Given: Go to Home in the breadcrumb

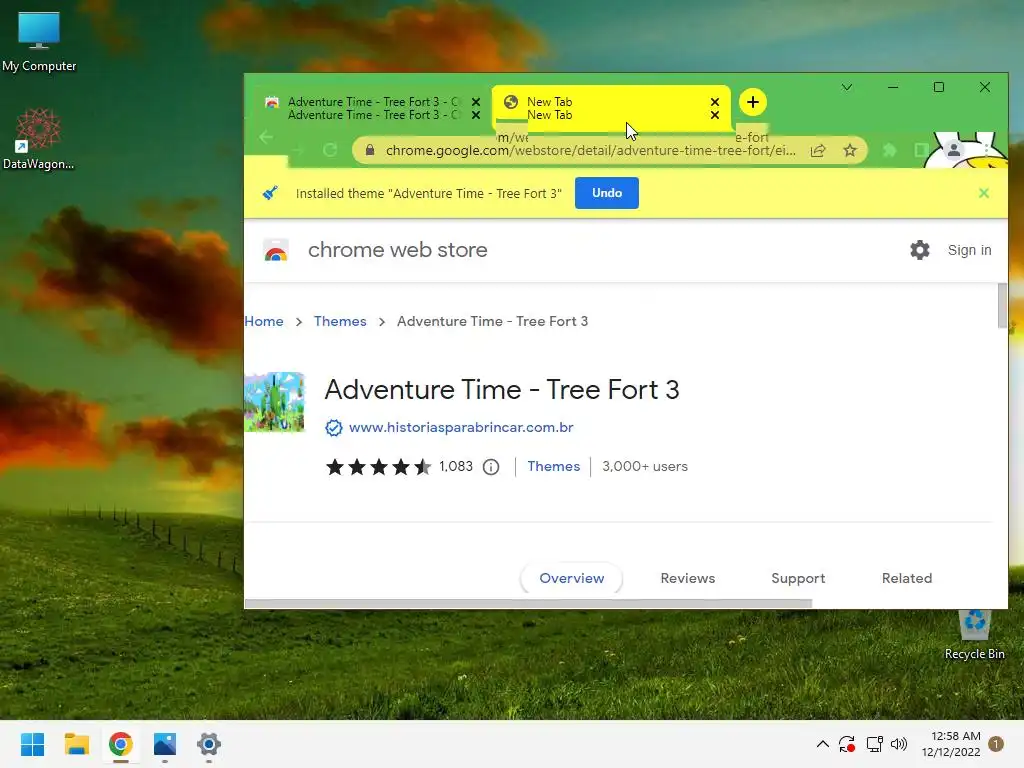Looking at the screenshot, I should pyautogui.click(x=264, y=321).
